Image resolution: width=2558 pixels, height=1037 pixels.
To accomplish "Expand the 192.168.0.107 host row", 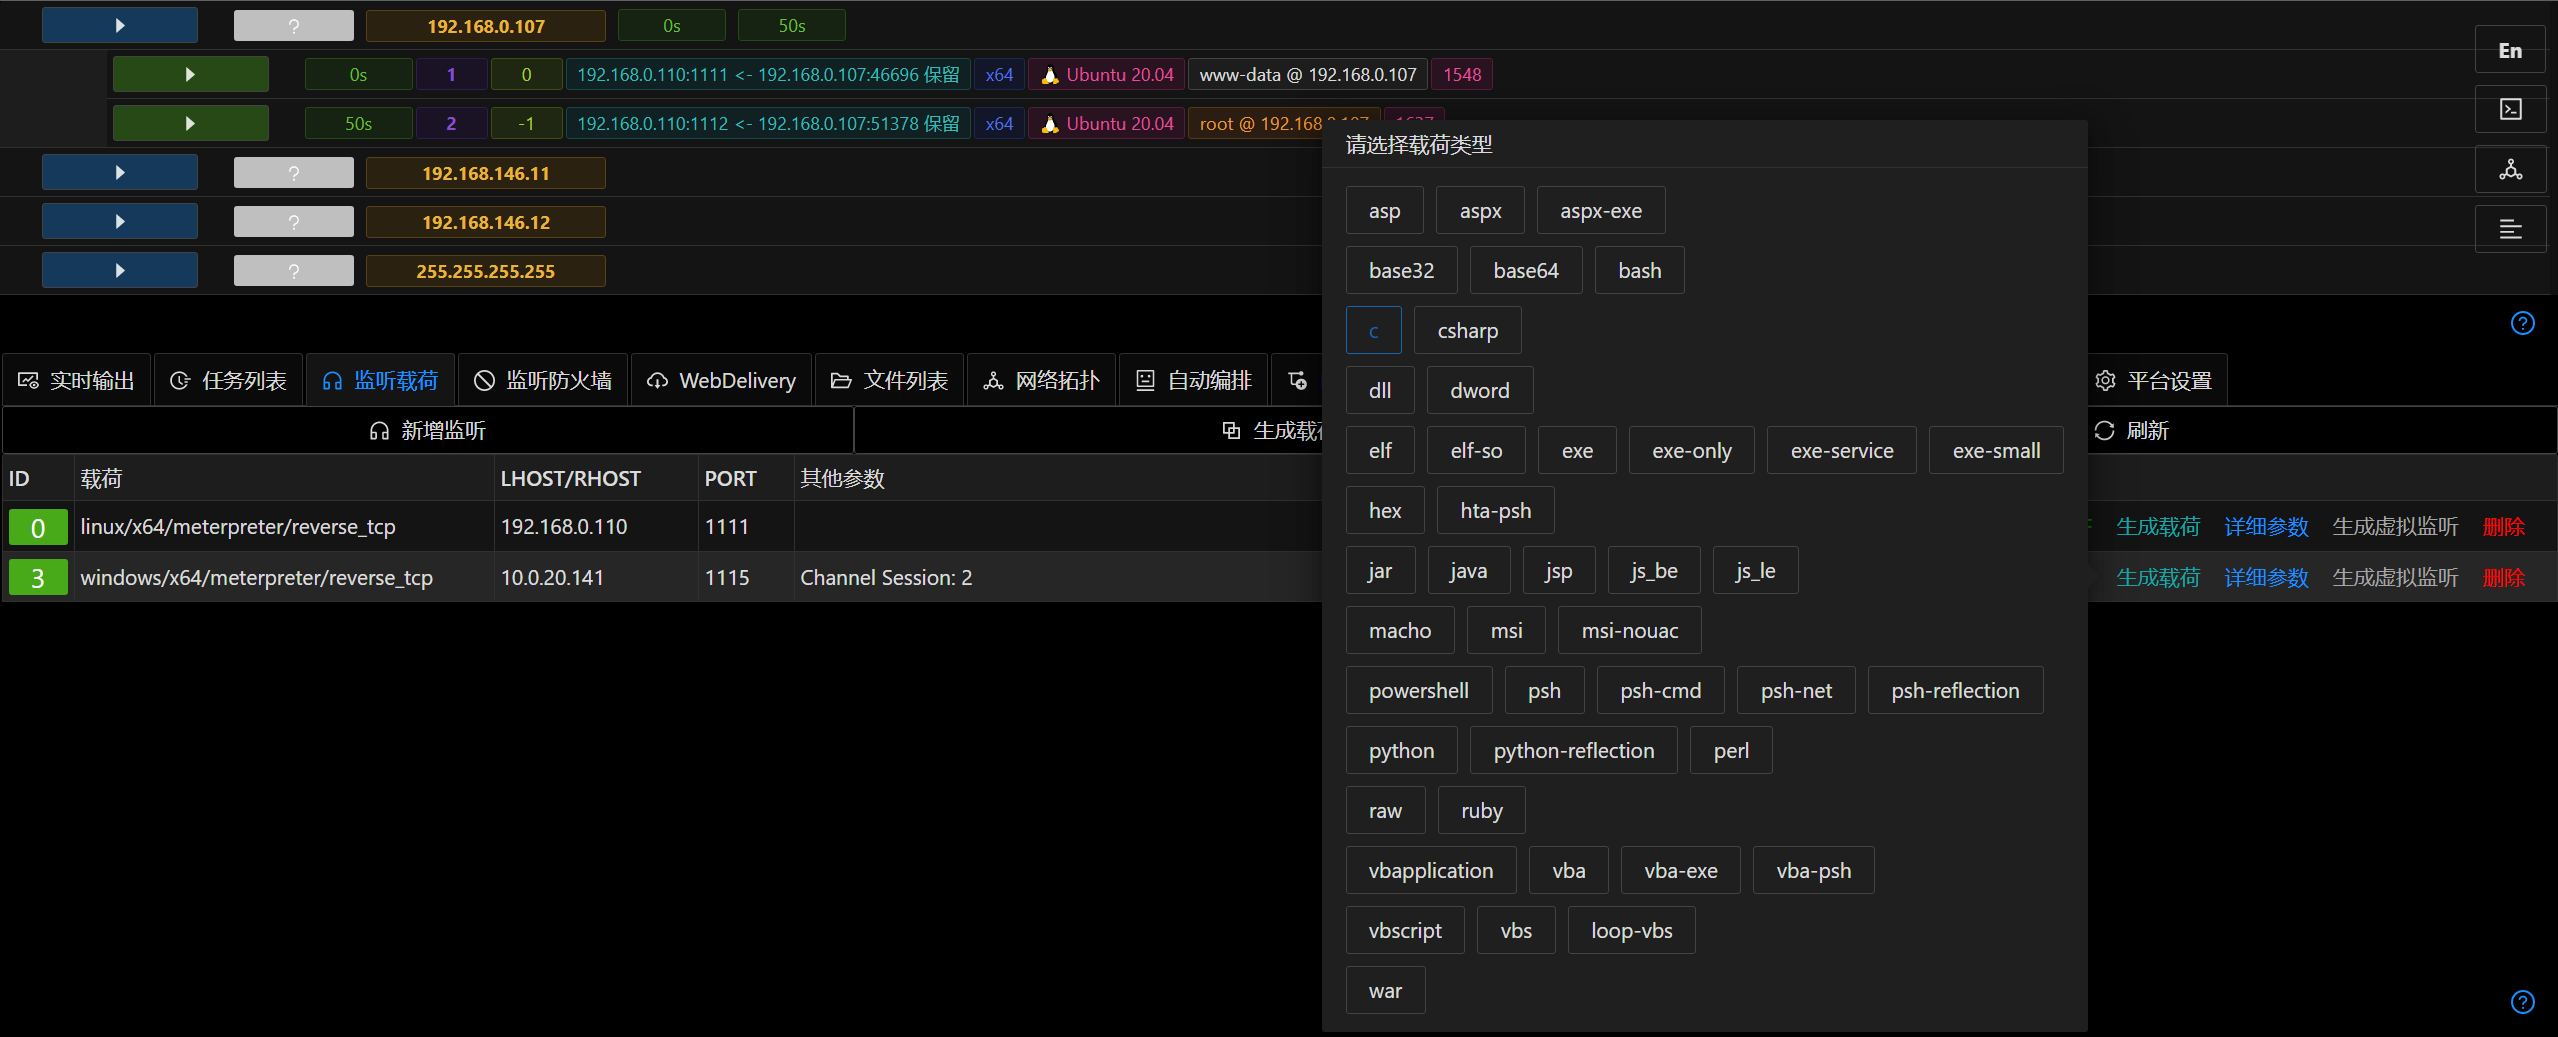I will coord(120,25).
